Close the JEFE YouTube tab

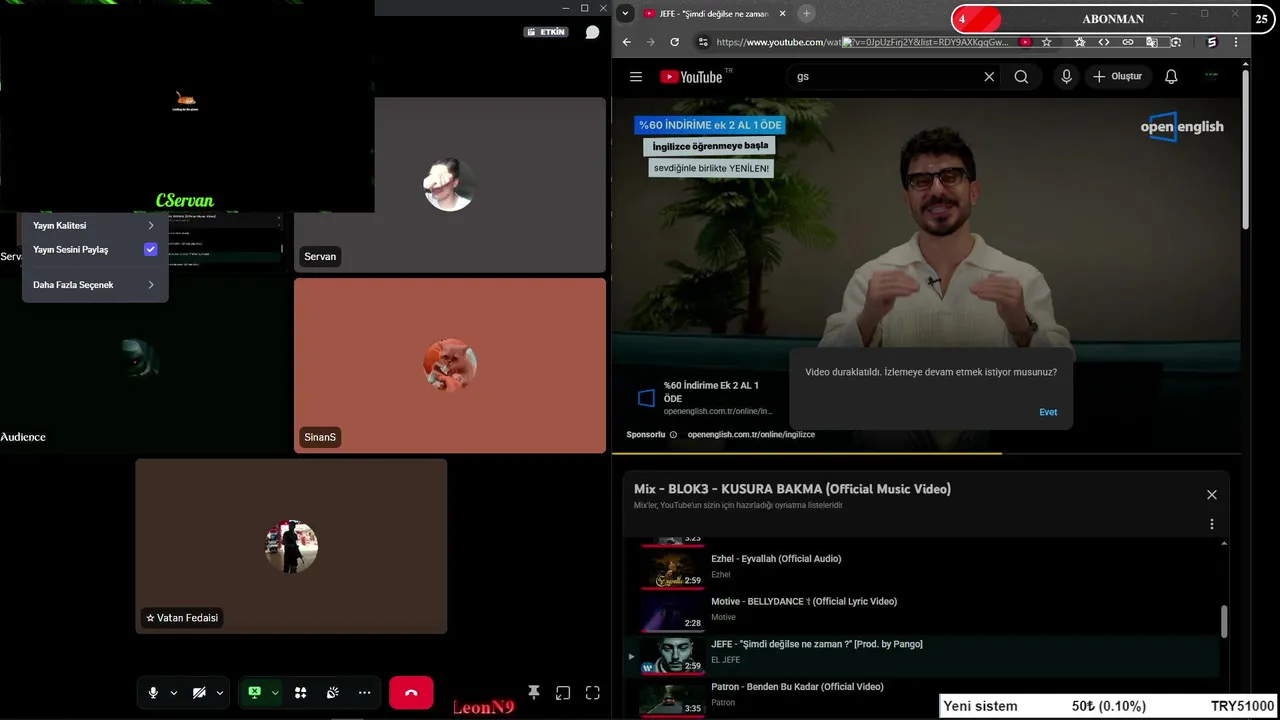782,14
